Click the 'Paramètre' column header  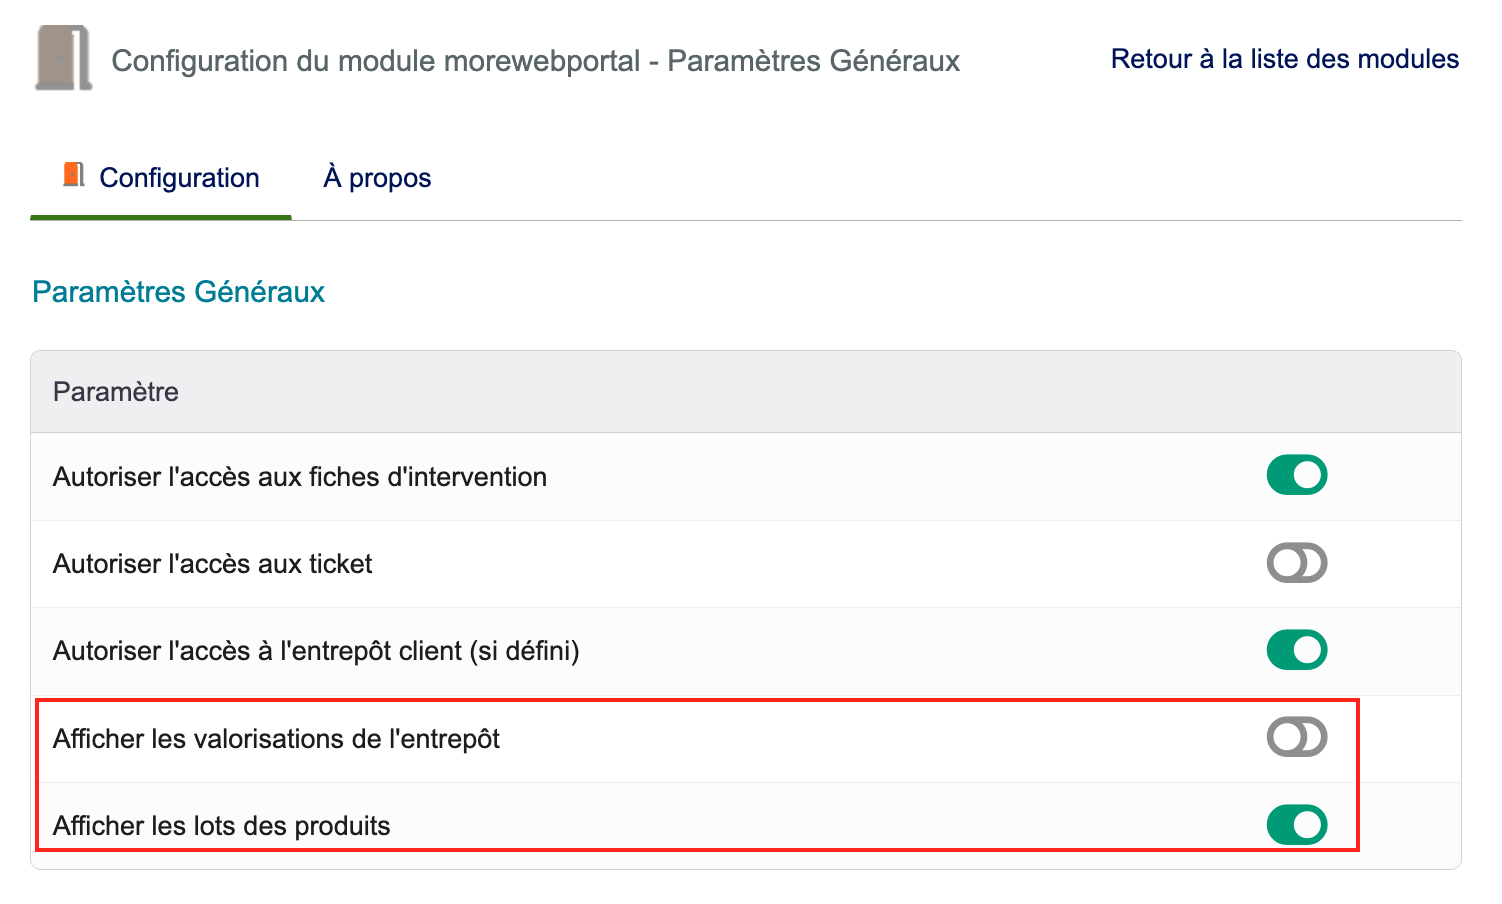(116, 392)
